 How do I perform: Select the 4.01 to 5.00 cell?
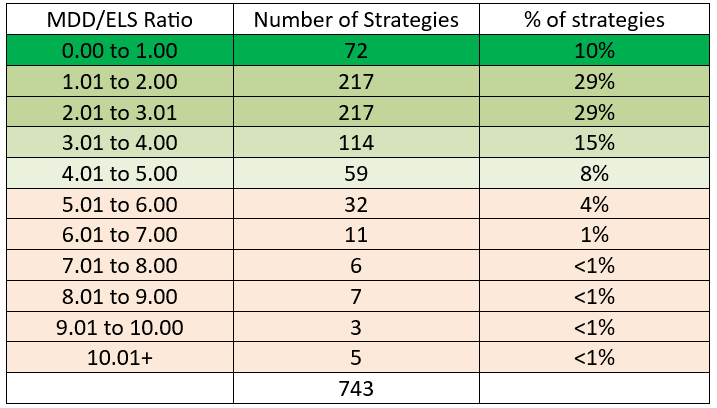[120, 173]
